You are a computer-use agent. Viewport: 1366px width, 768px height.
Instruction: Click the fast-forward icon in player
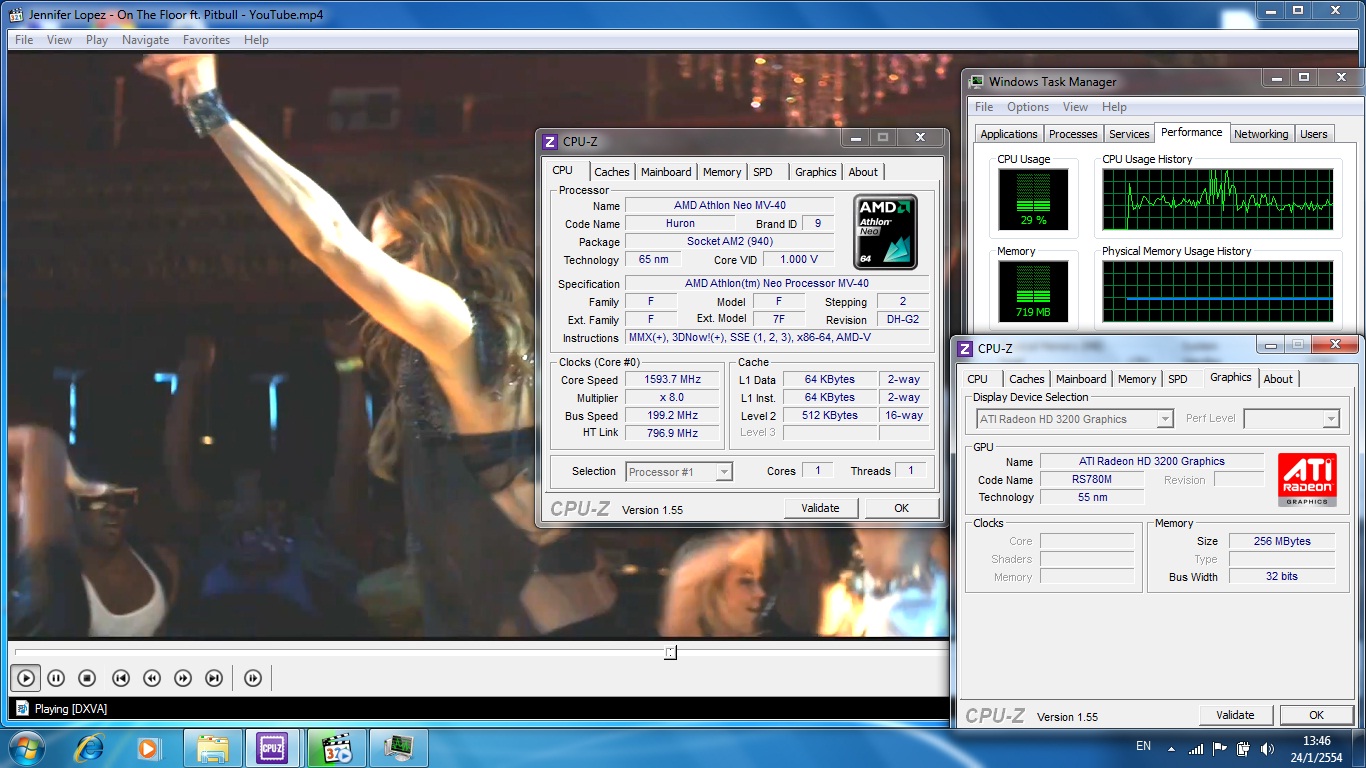tap(183, 678)
